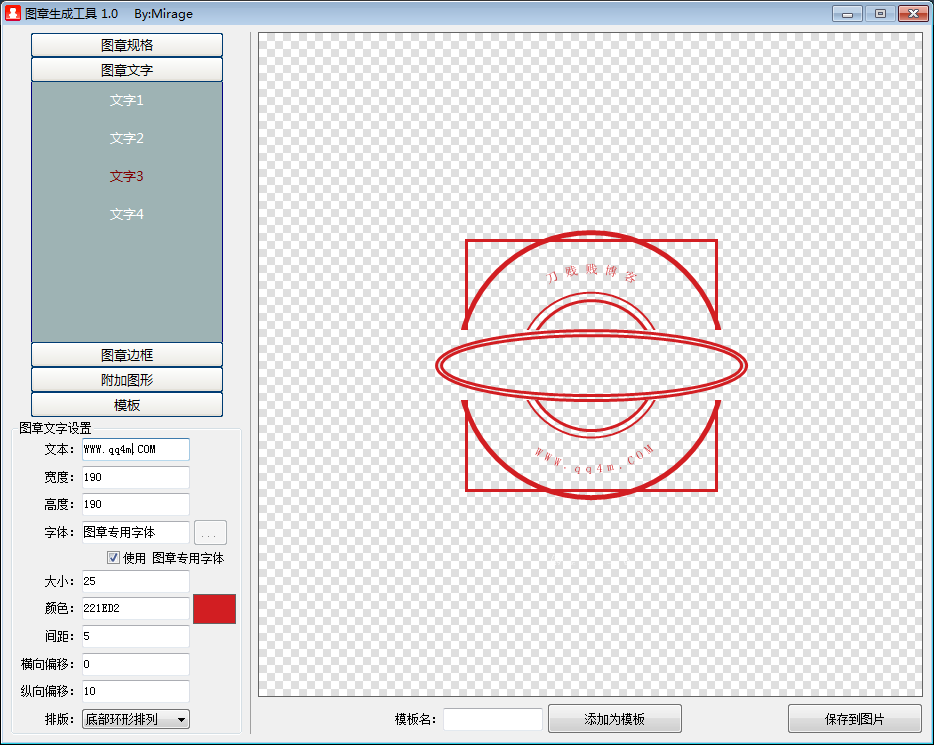This screenshot has width=934, height=745.
Task: Click the 文本 input field
Action: (x=136, y=450)
